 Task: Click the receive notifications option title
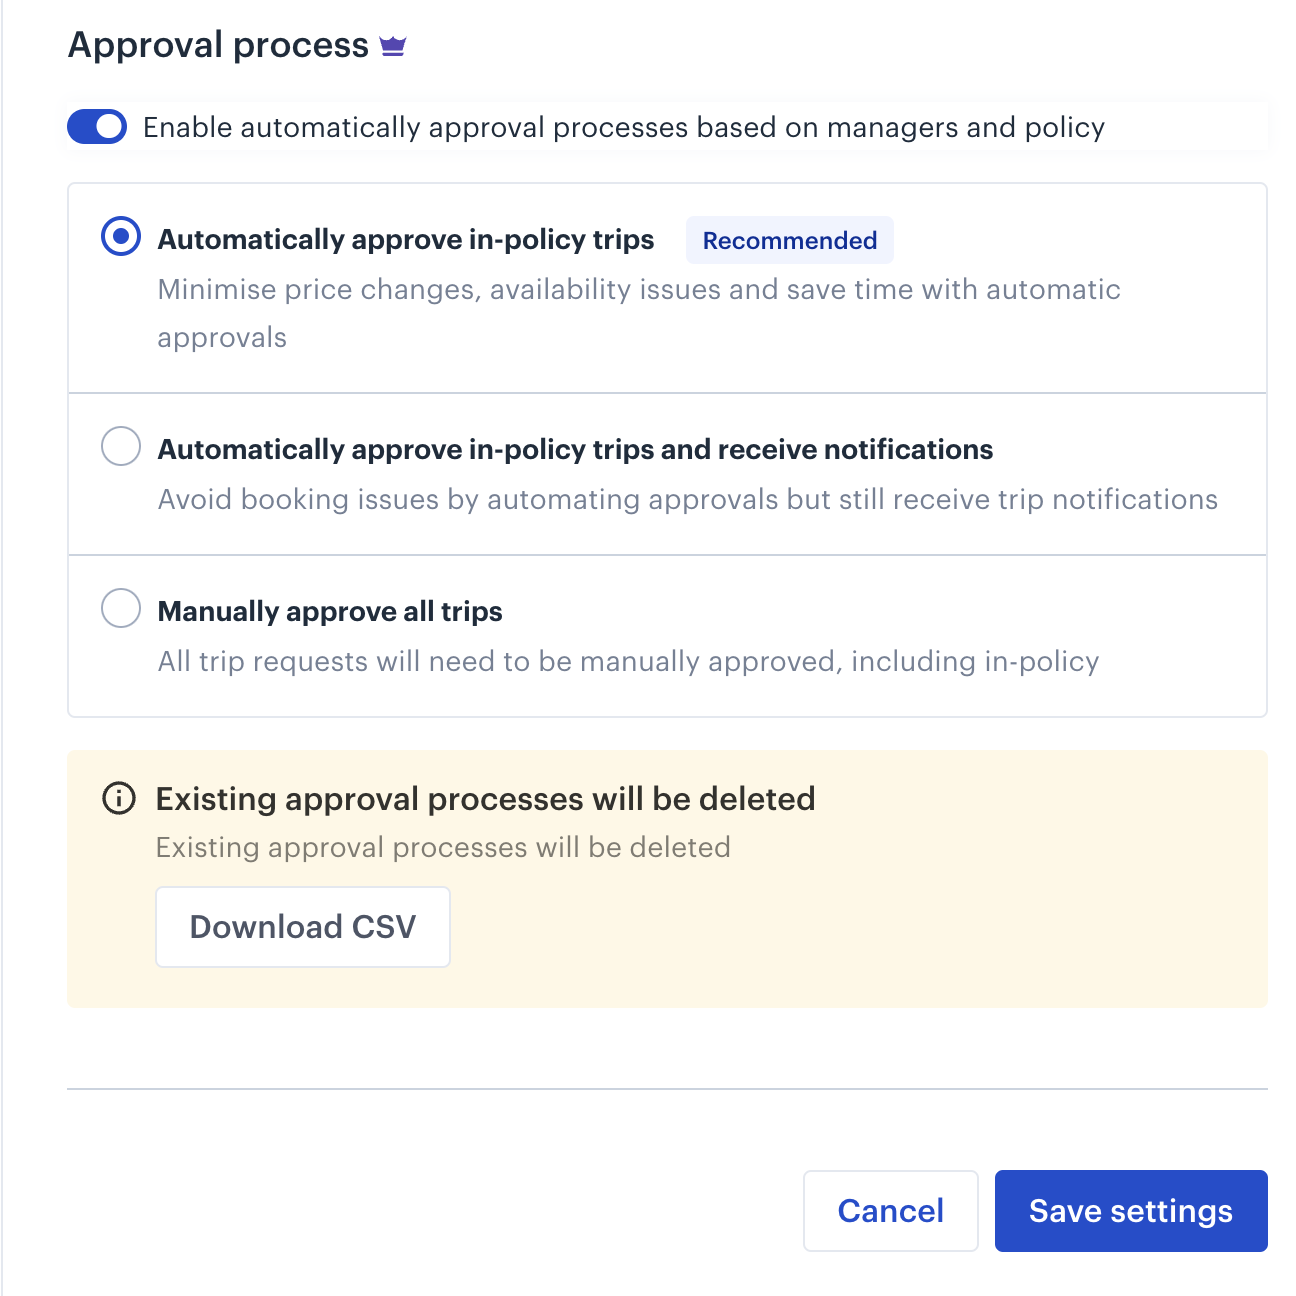(x=575, y=450)
